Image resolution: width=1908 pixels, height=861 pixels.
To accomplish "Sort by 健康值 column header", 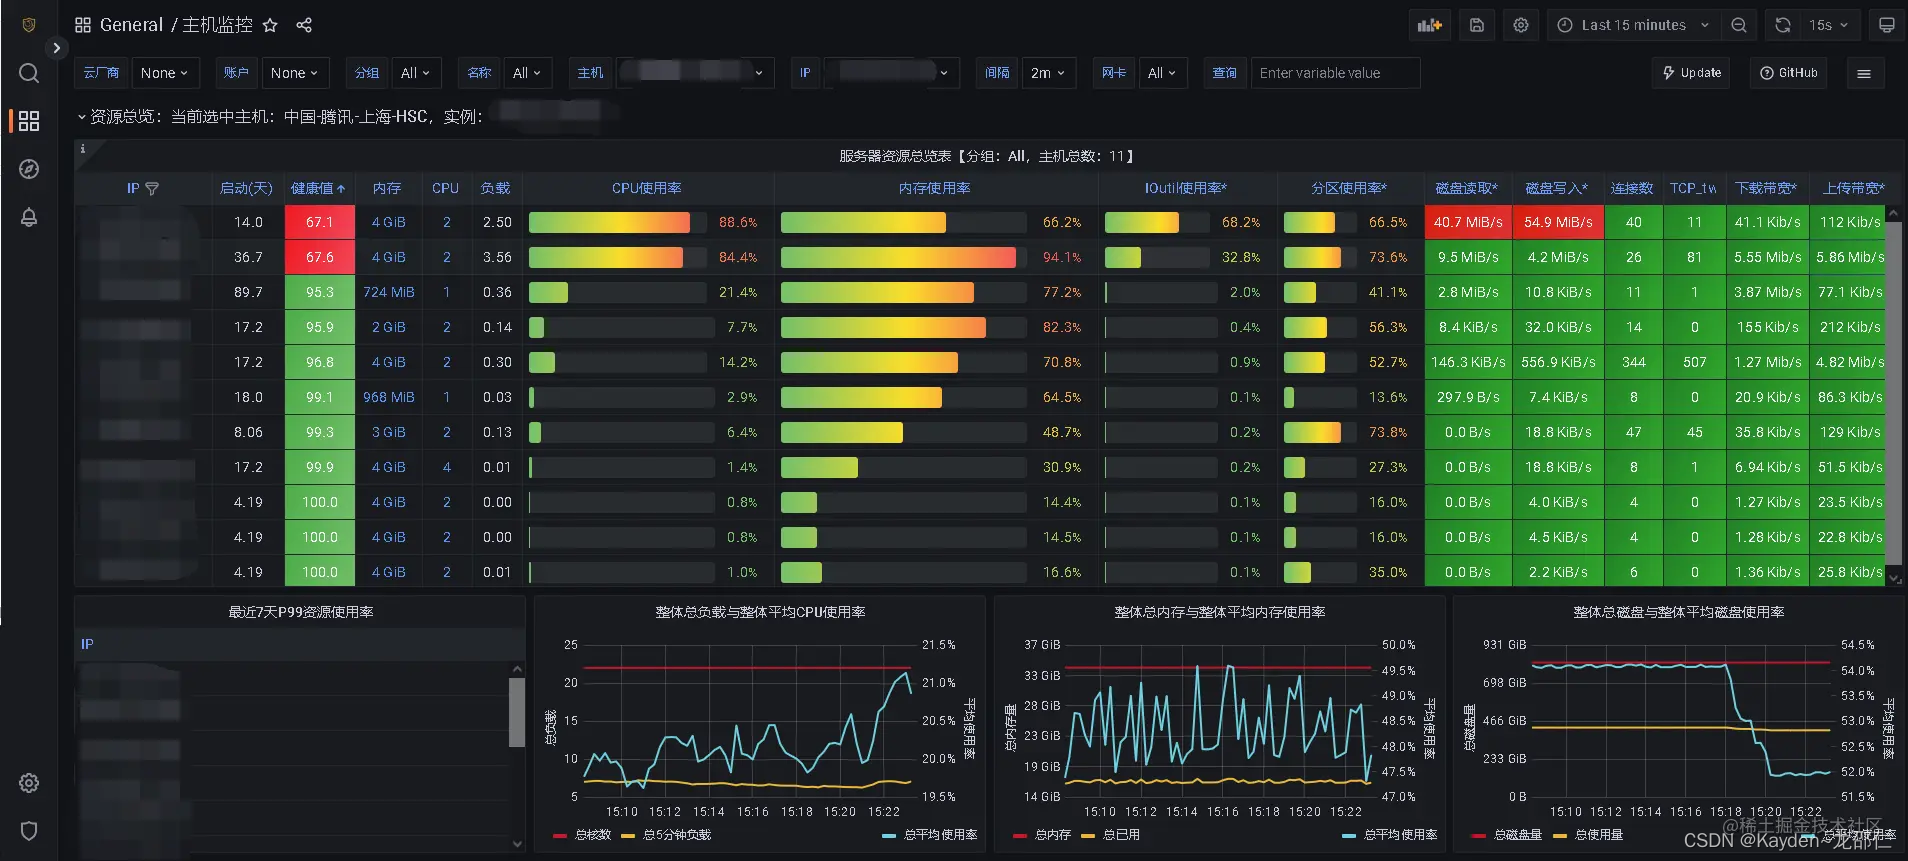I will pyautogui.click(x=319, y=188).
